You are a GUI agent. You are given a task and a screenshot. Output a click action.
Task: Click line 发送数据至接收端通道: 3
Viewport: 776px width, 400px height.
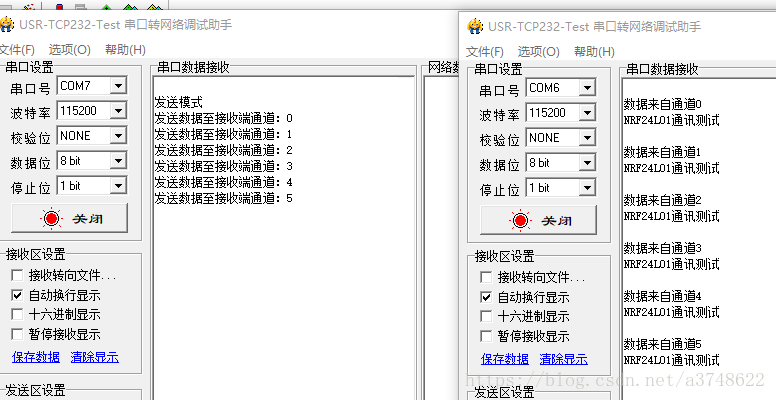coord(224,166)
